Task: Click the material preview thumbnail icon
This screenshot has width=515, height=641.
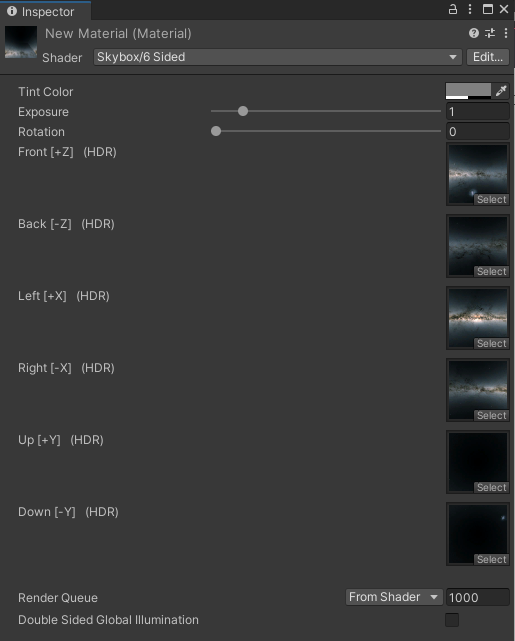Action: (x=21, y=43)
